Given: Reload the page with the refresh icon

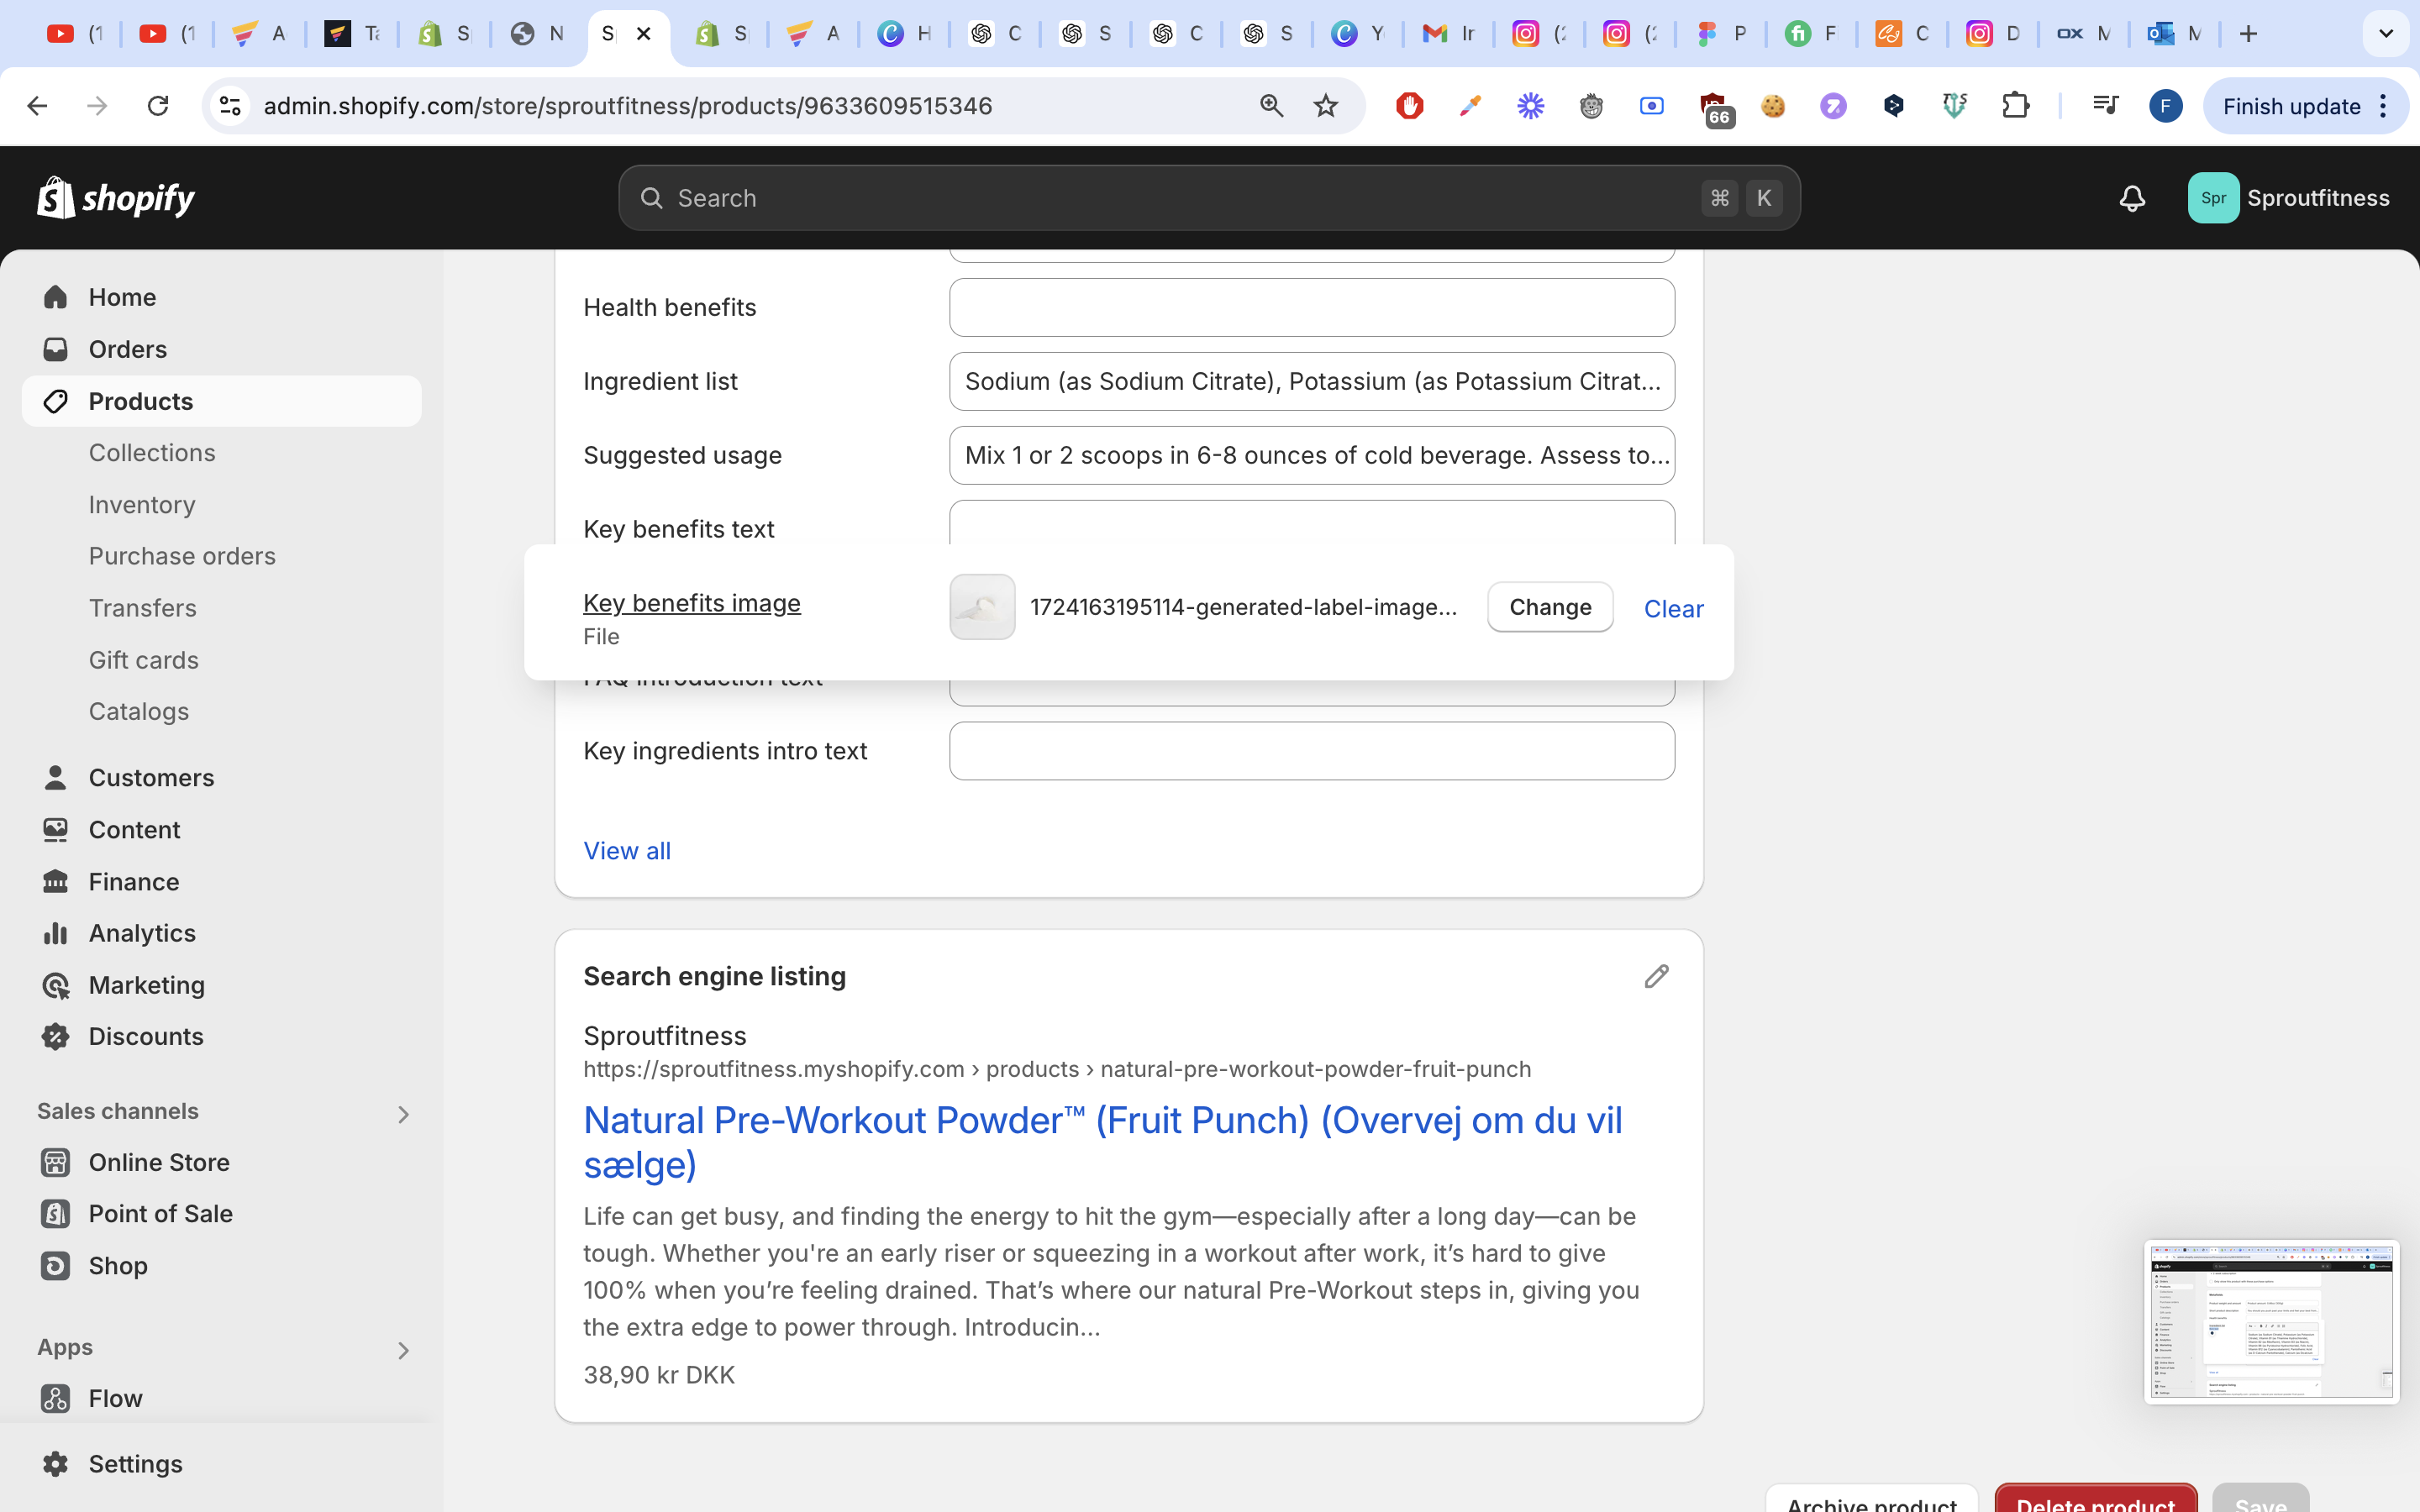Looking at the screenshot, I should tap(158, 106).
